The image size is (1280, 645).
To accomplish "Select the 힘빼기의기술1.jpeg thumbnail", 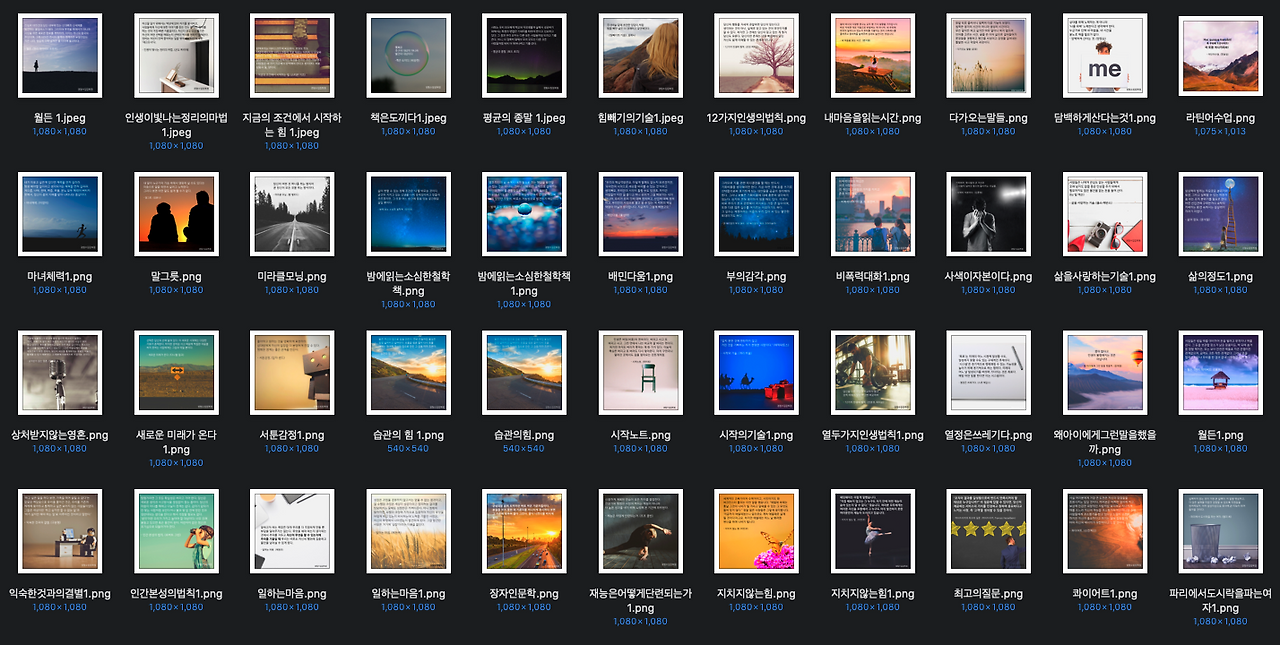I will 640,56.
